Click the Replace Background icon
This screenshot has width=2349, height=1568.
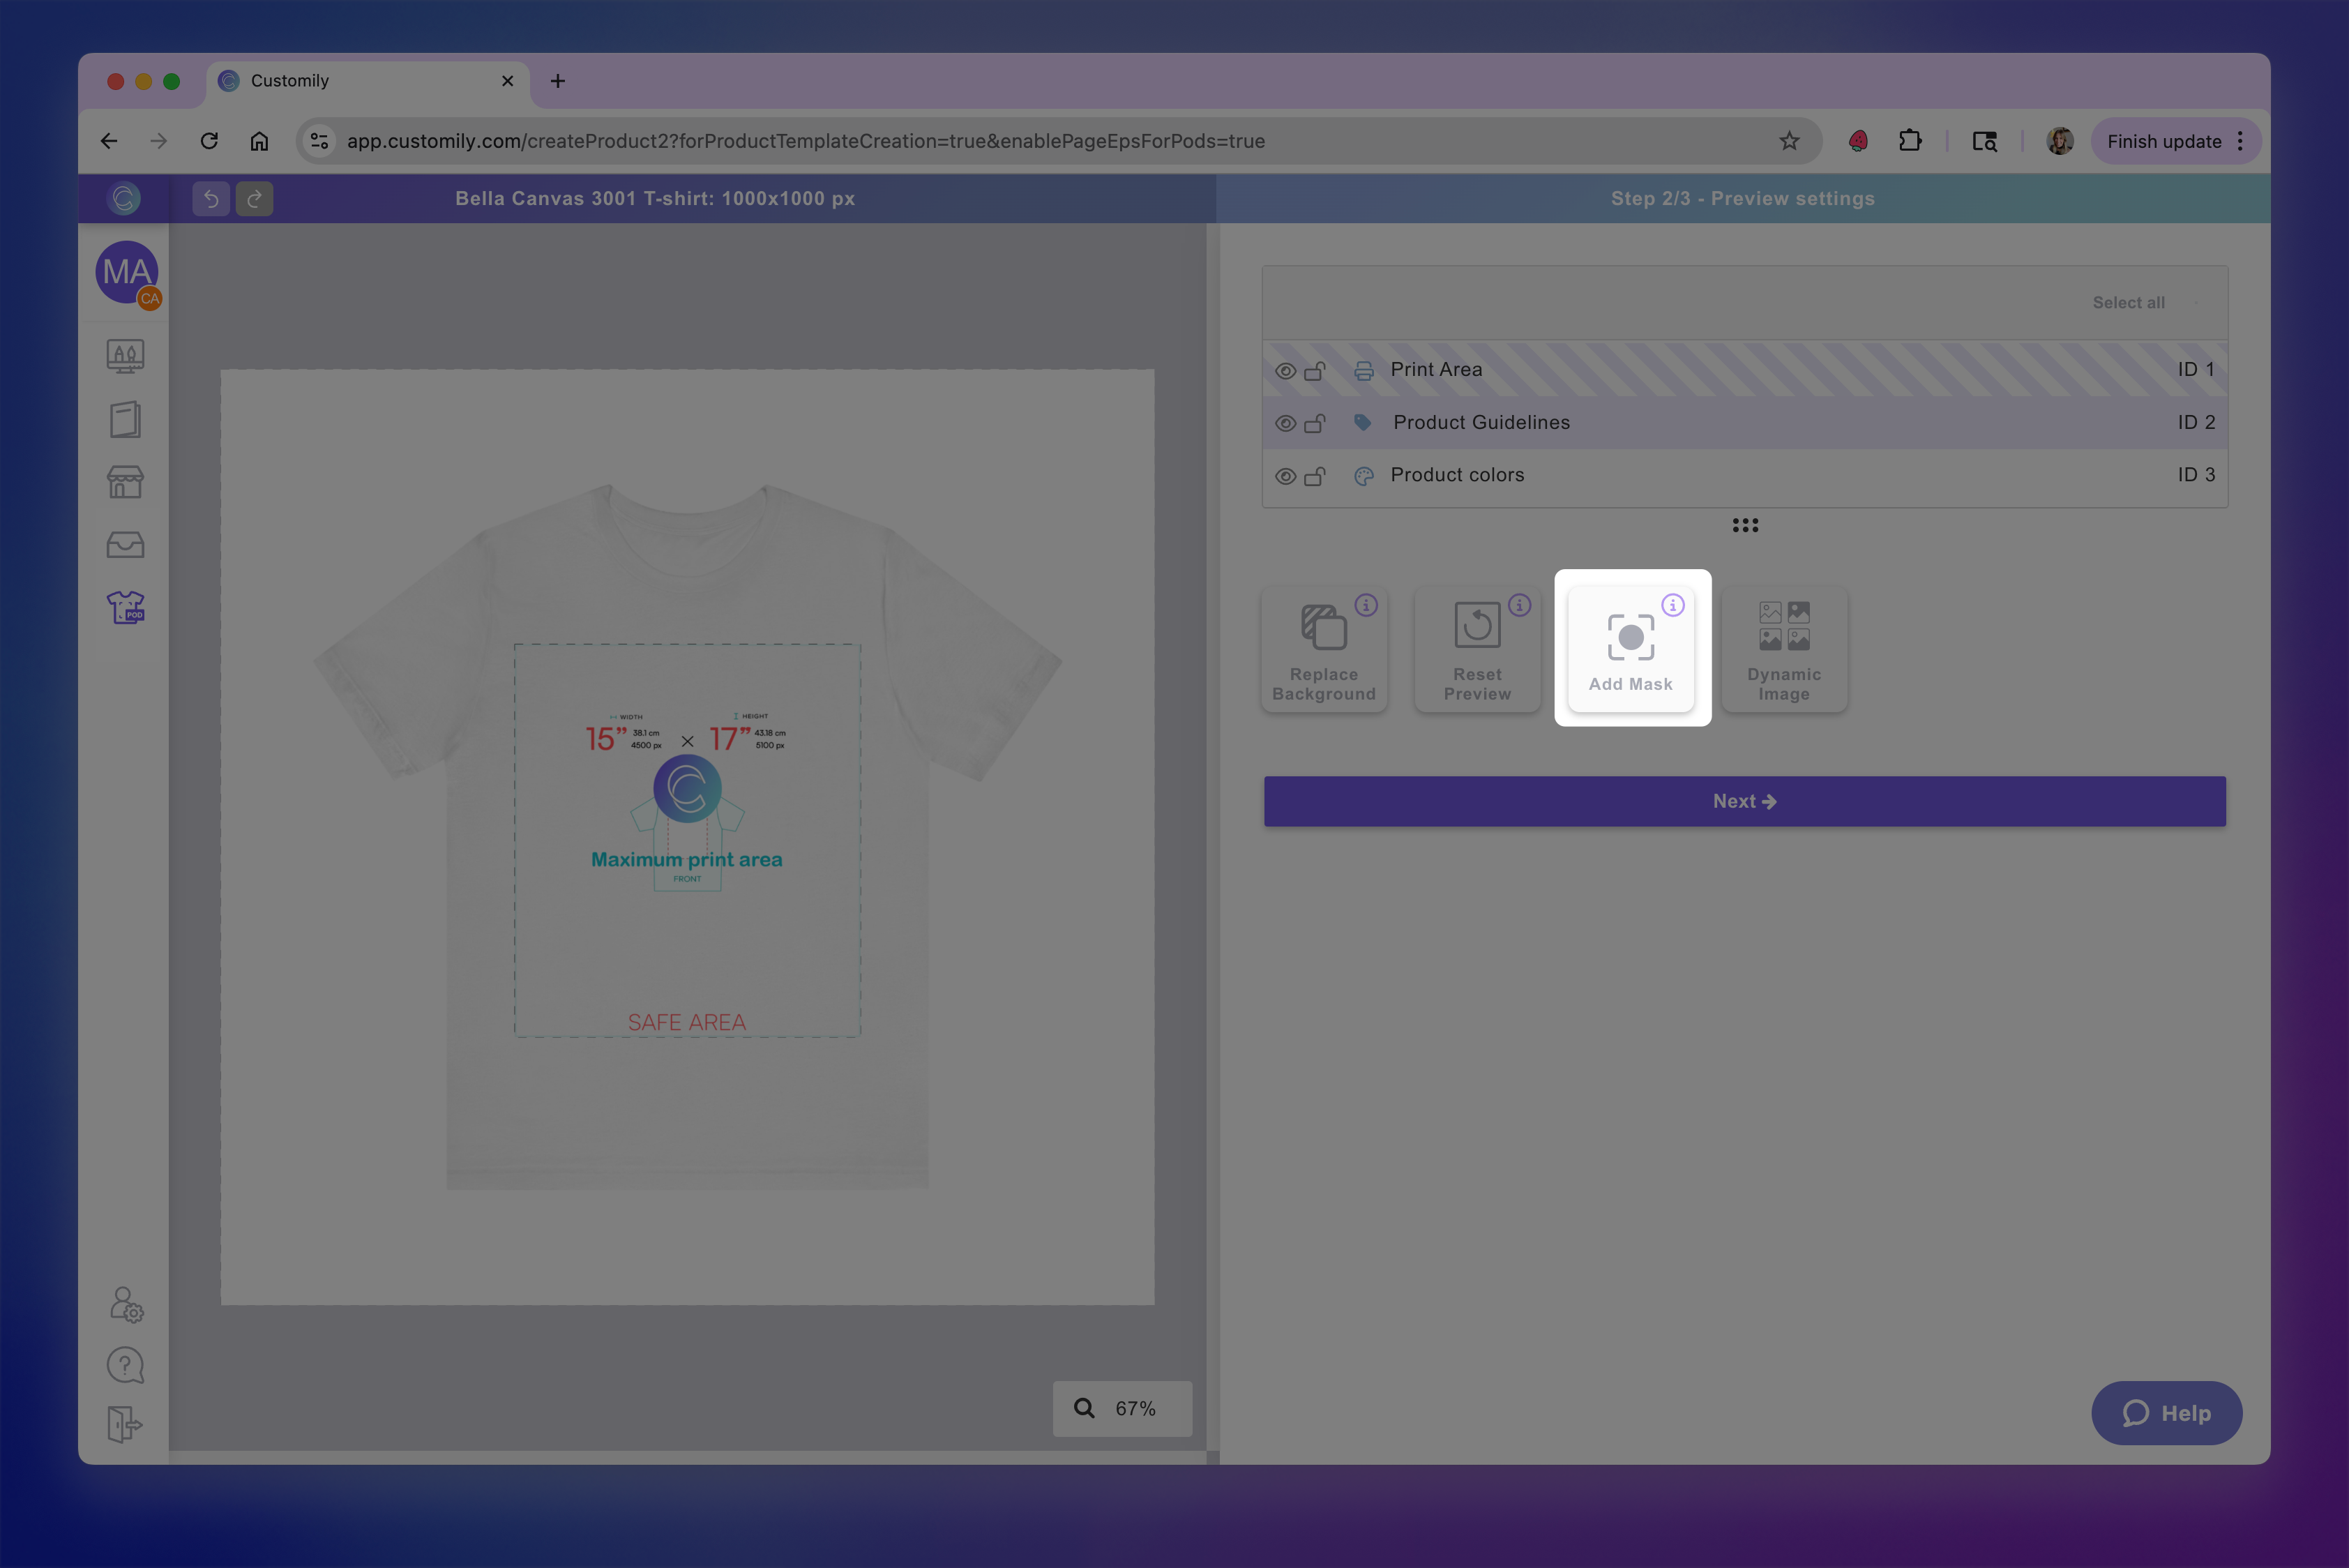[1323, 628]
